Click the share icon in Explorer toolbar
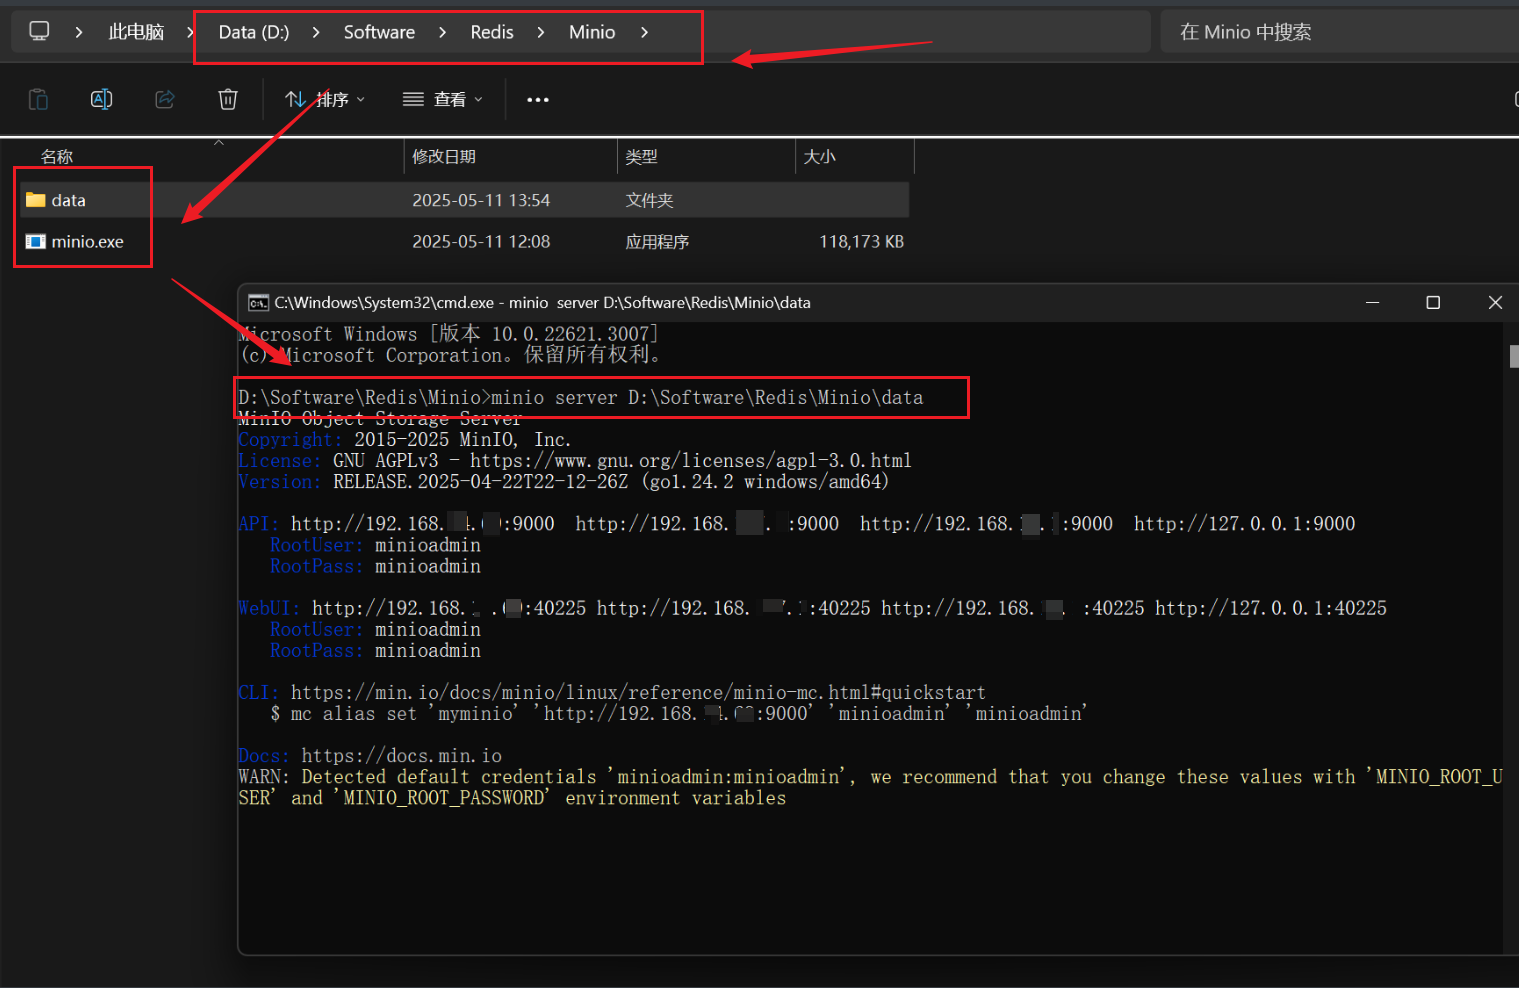This screenshot has height=988, width=1519. point(165,99)
